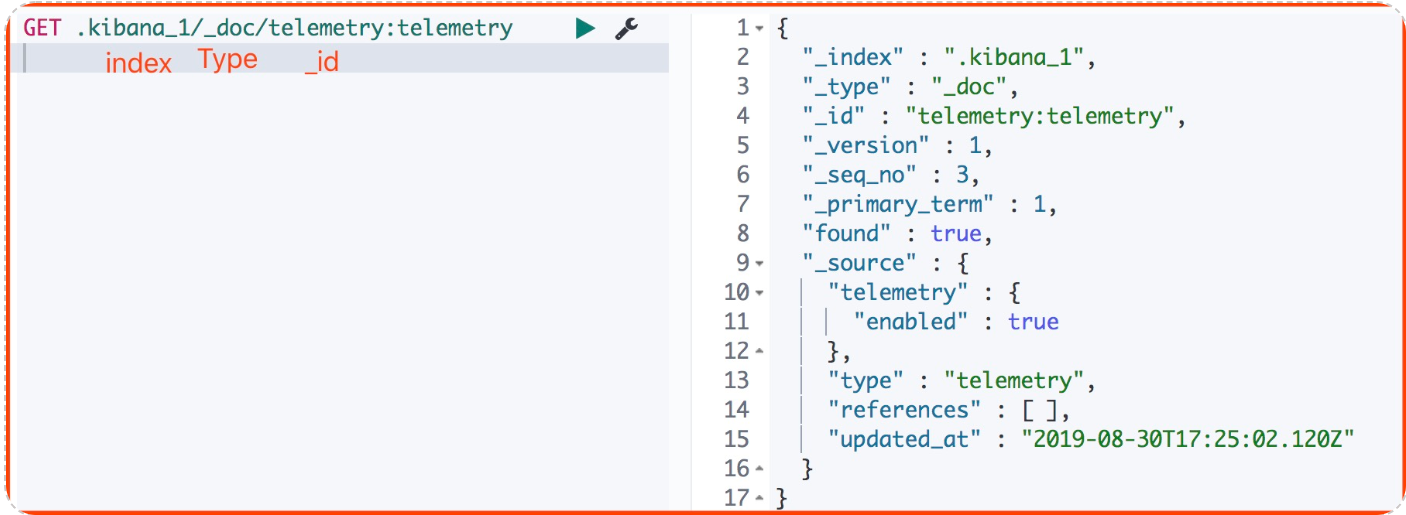Click the "enabled" true value
The height and width of the screenshot is (515, 1406).
coord(1033,322)
